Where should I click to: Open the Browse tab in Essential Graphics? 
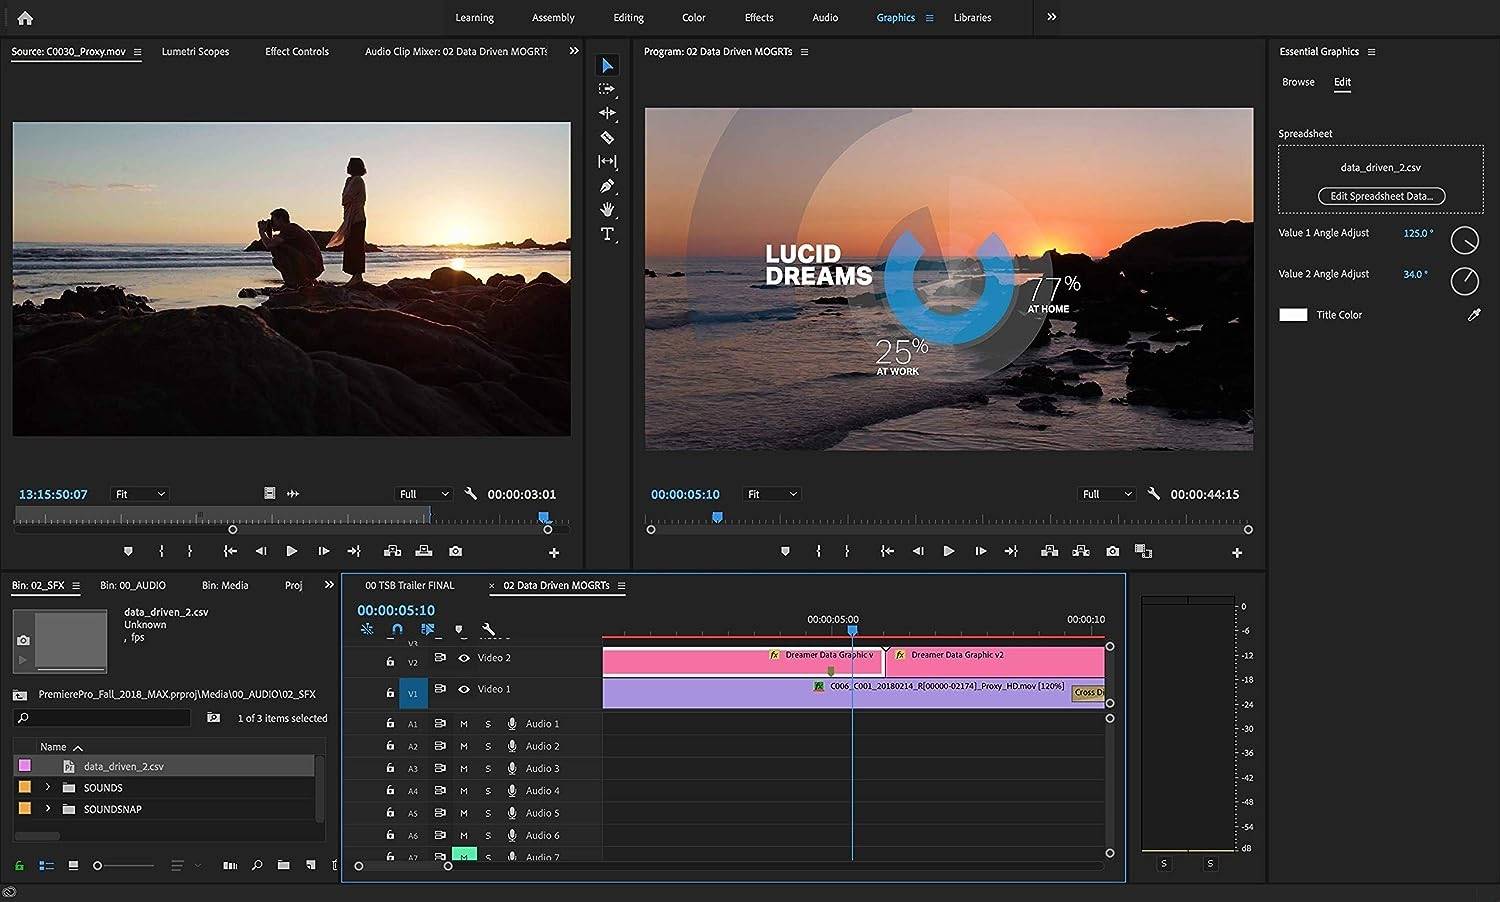(x=1298, y=82)
